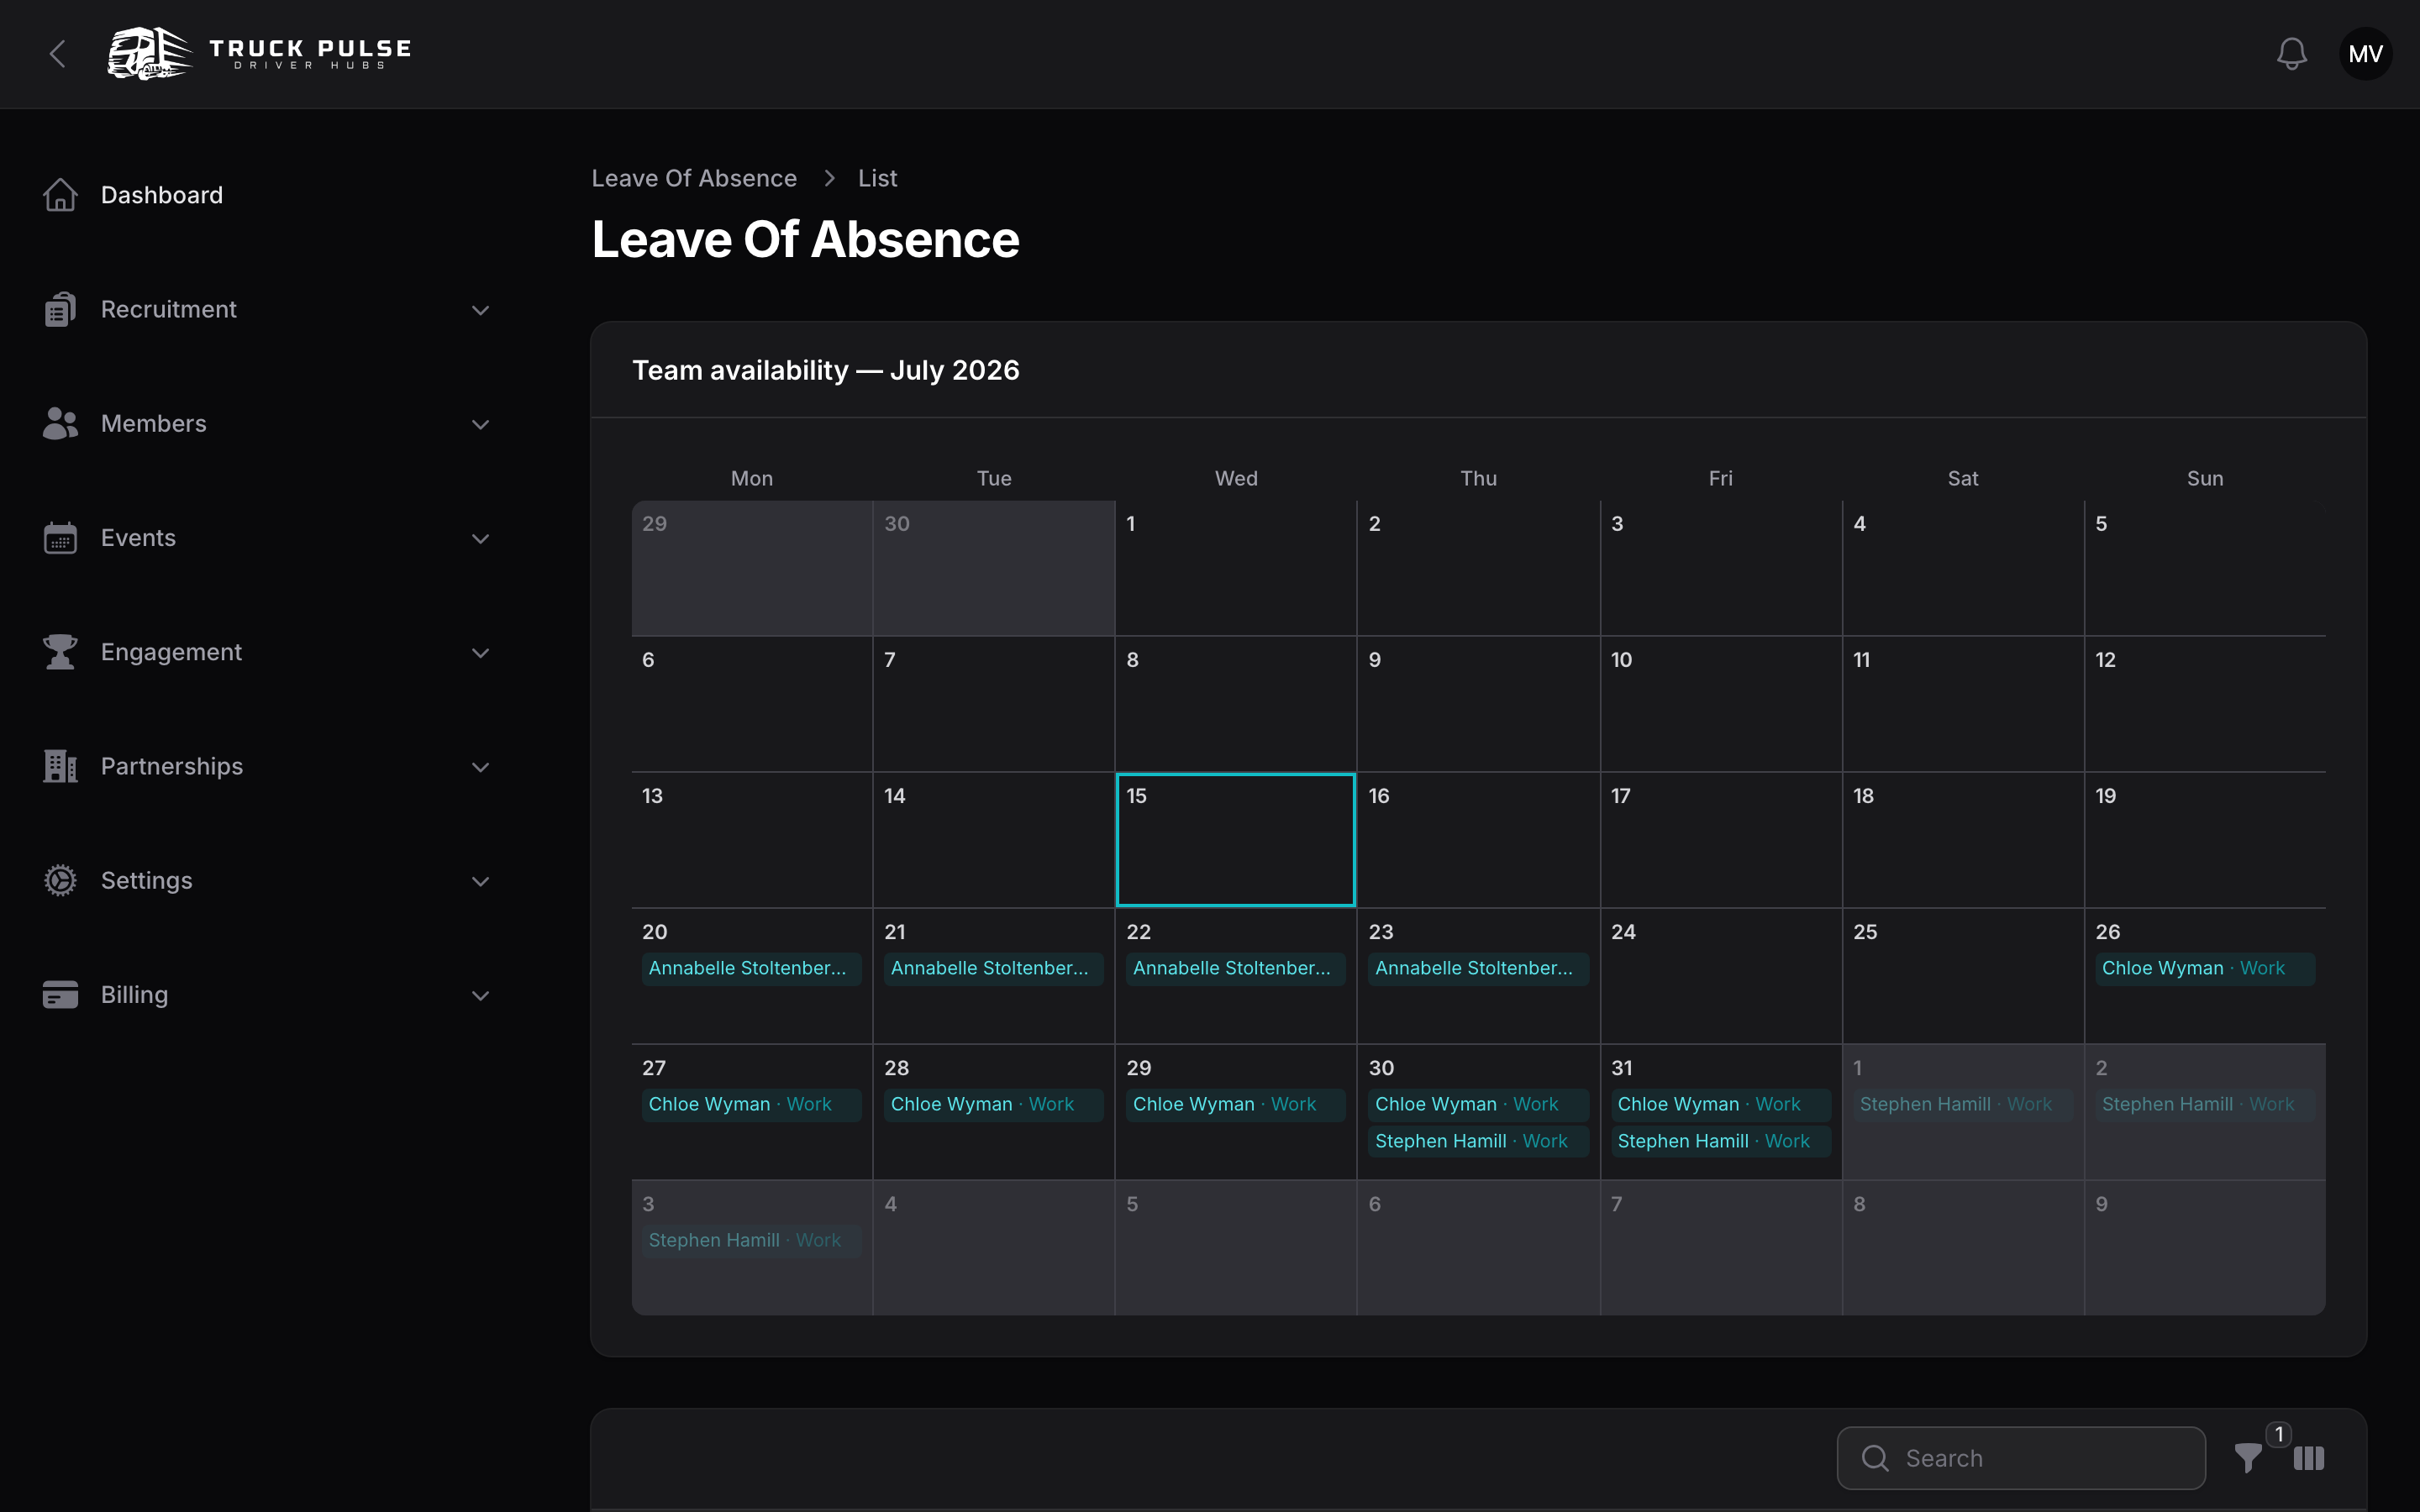The width and height of the screenshot is (2420, 1512).
Task: Toggle table columns icon
Action: tap(2309, 1458)
